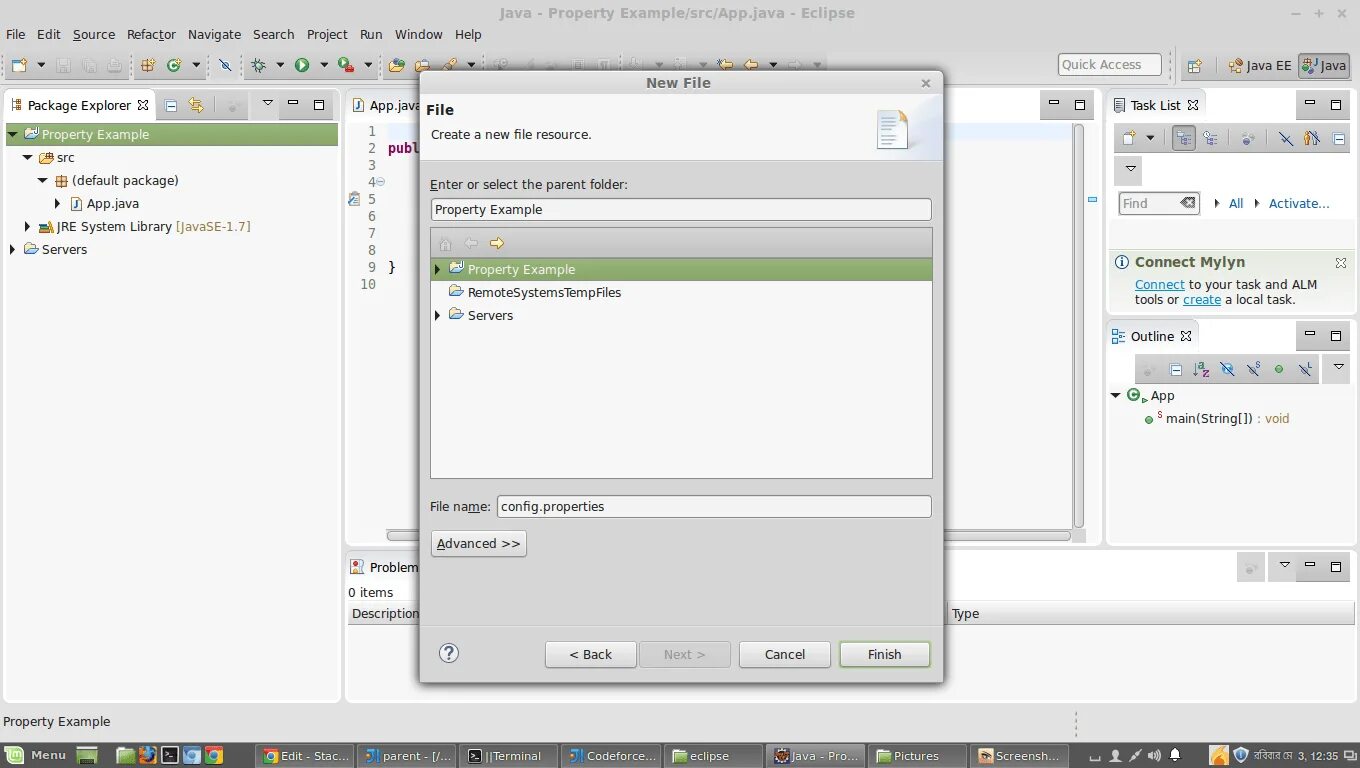Toggle Hide Non-Public Members in Outline
Screen dimensions: 1360x768
point(1279,369)
